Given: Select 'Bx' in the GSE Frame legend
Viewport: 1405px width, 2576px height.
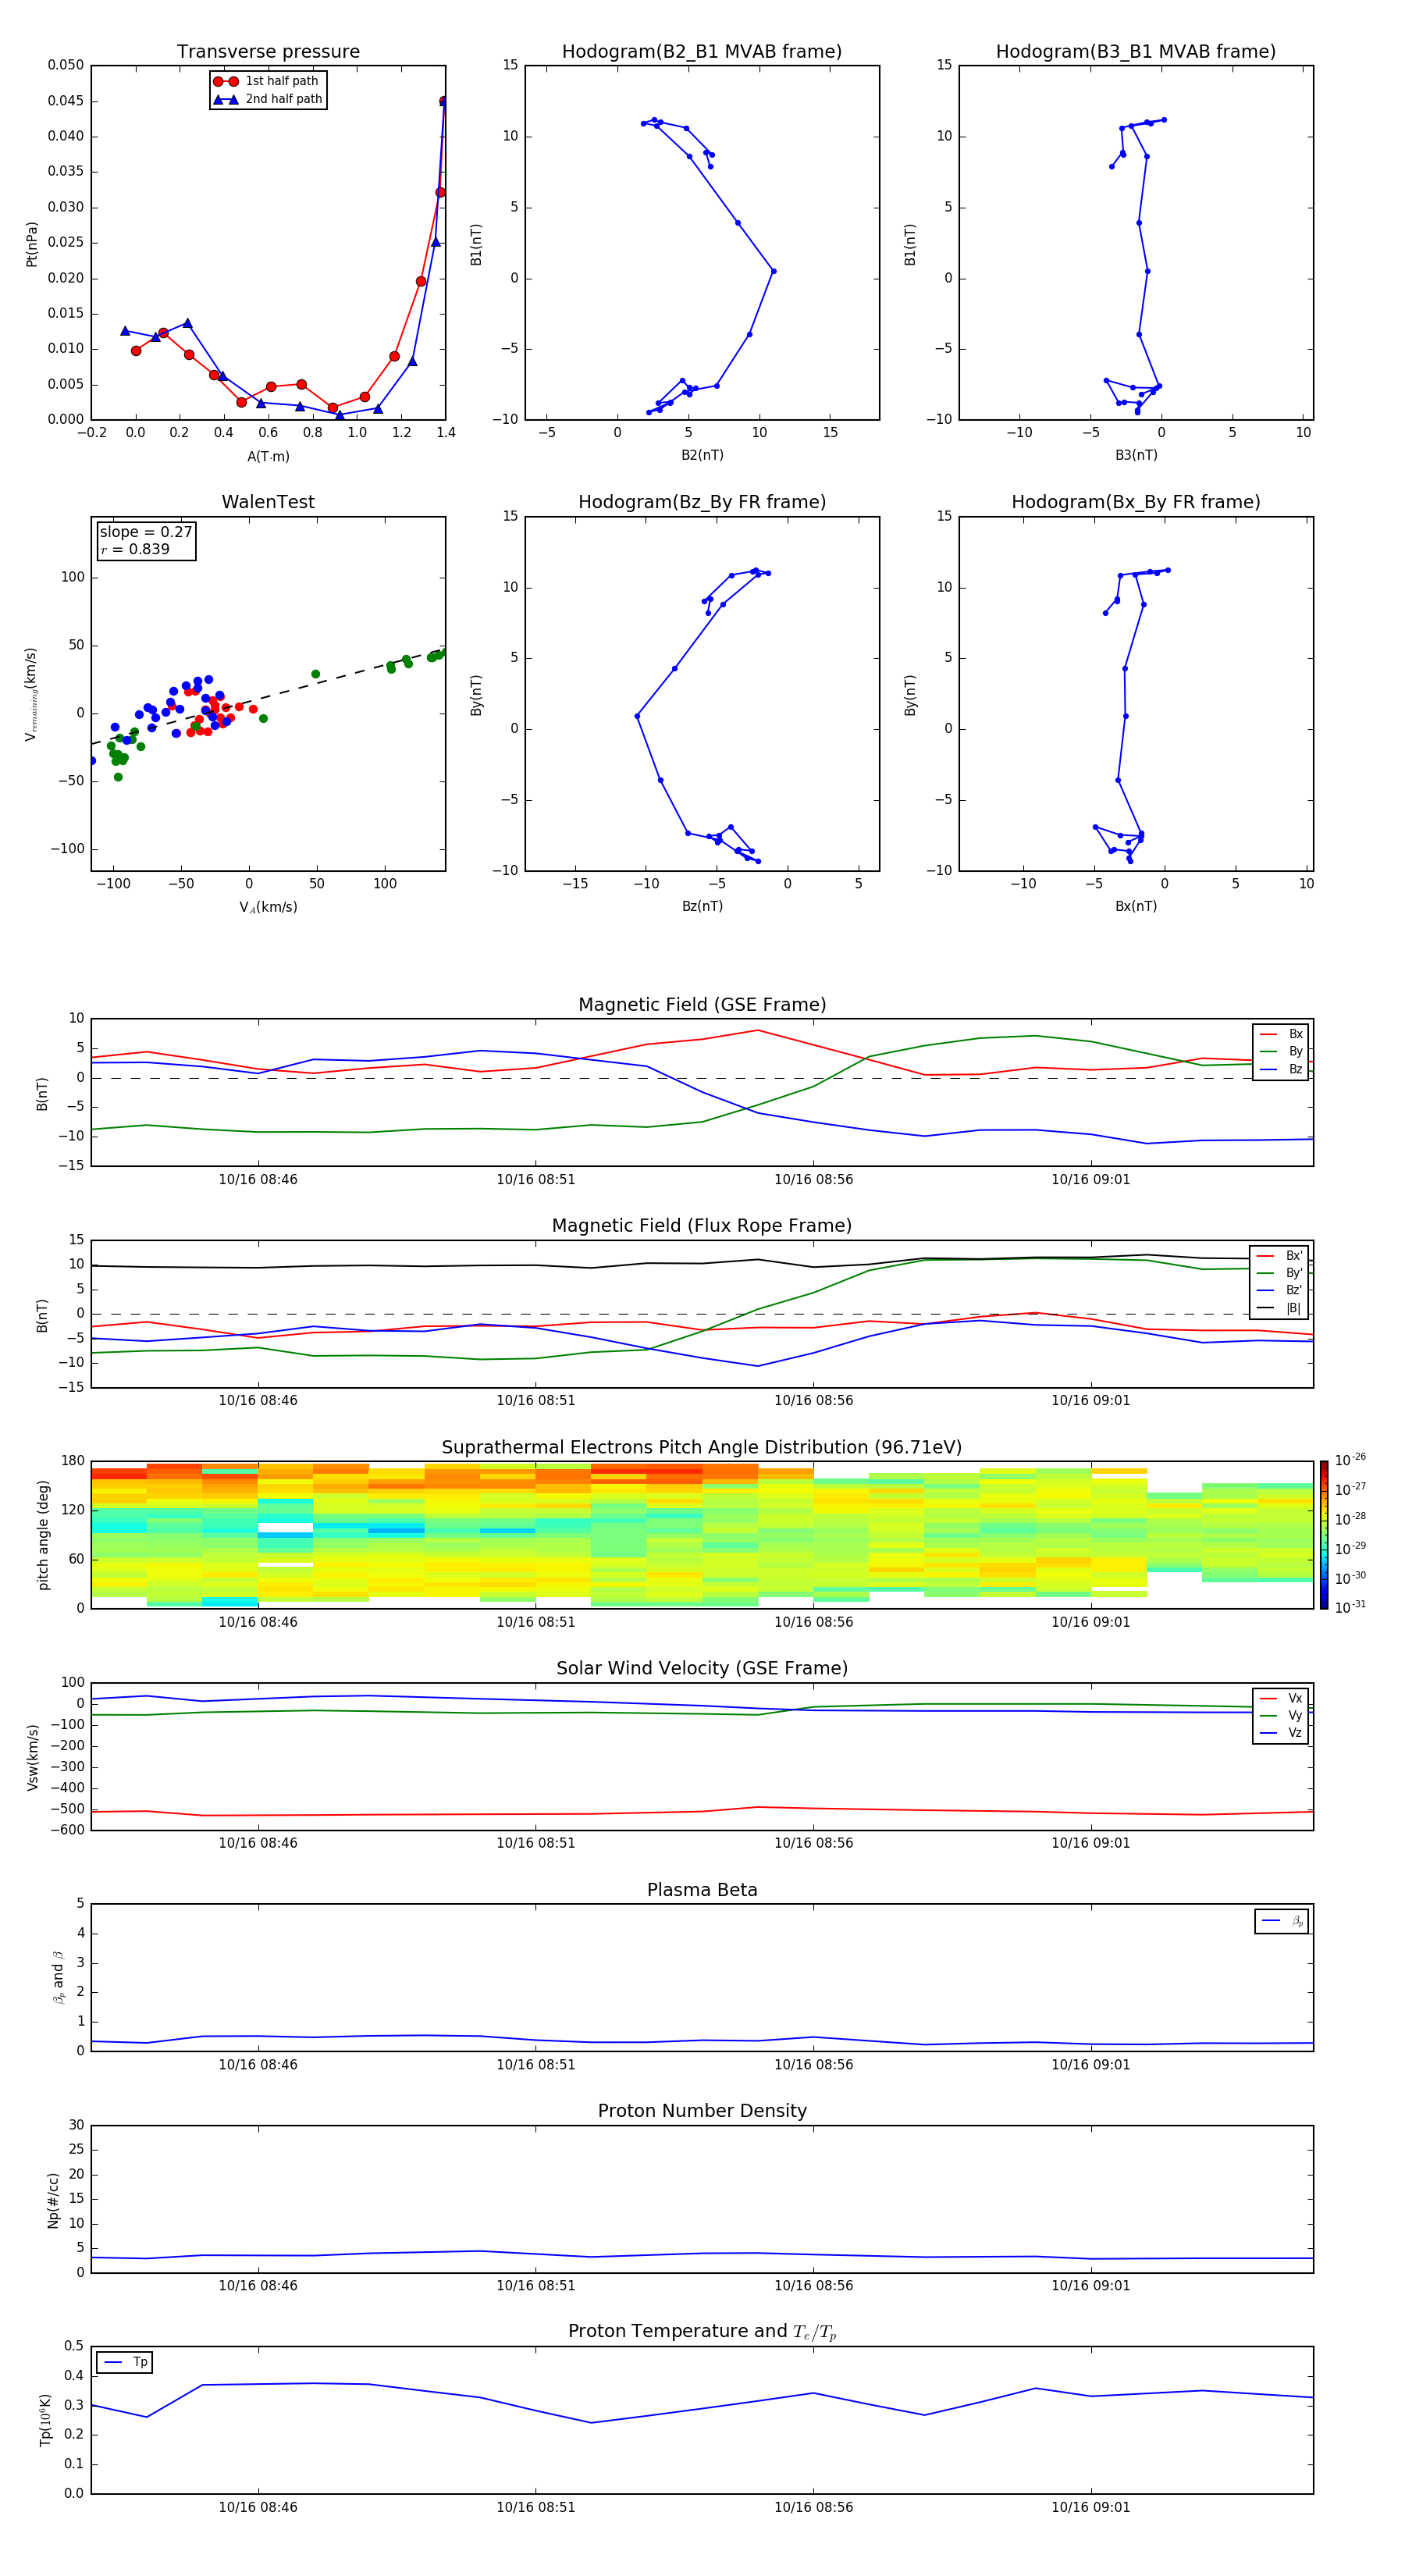Looking at the screenshot, I should coord(1282,1034).
